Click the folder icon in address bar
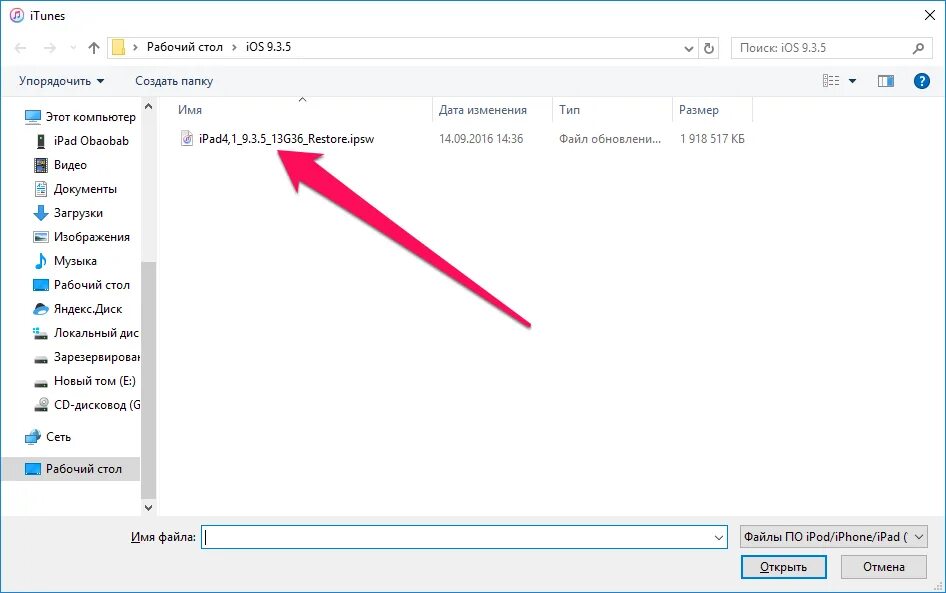This screenshot has height=593, width=946. click(118, 47)
